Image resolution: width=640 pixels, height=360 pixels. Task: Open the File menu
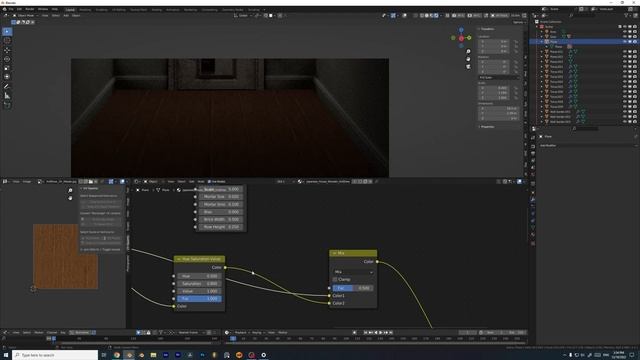coord(11,9)
